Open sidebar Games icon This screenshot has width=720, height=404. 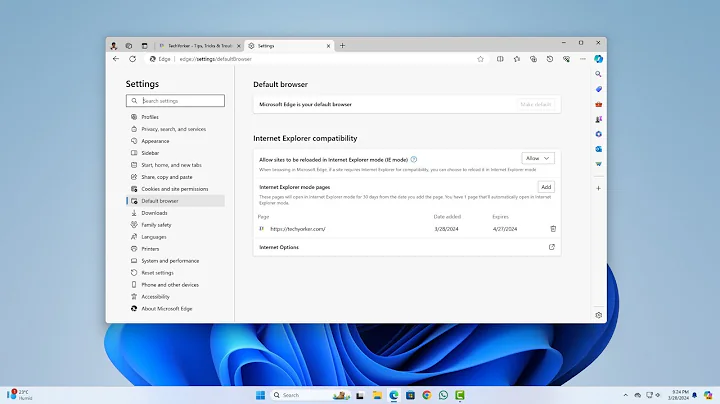(598, 119)
